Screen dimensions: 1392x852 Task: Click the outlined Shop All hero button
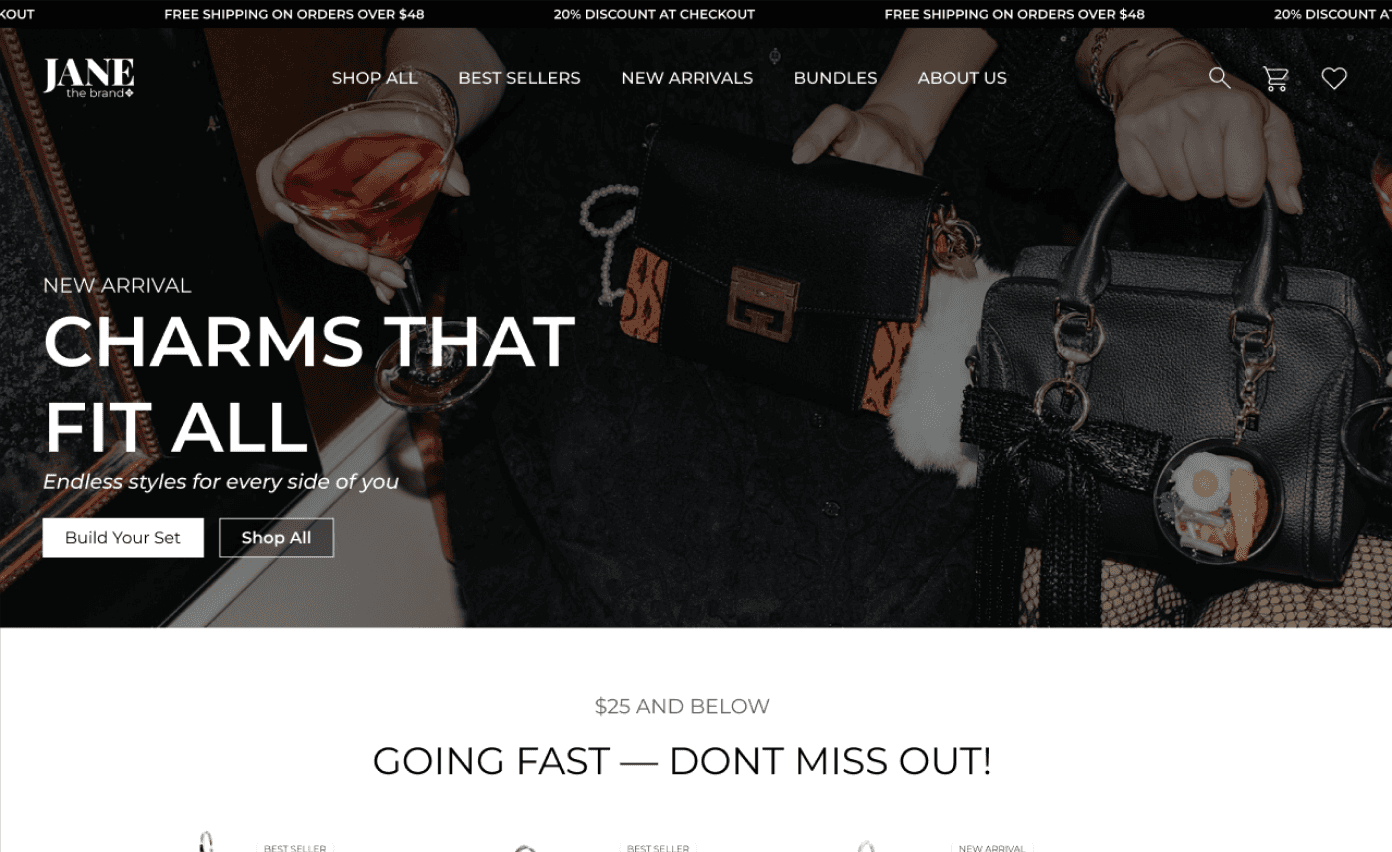(276, 538)
